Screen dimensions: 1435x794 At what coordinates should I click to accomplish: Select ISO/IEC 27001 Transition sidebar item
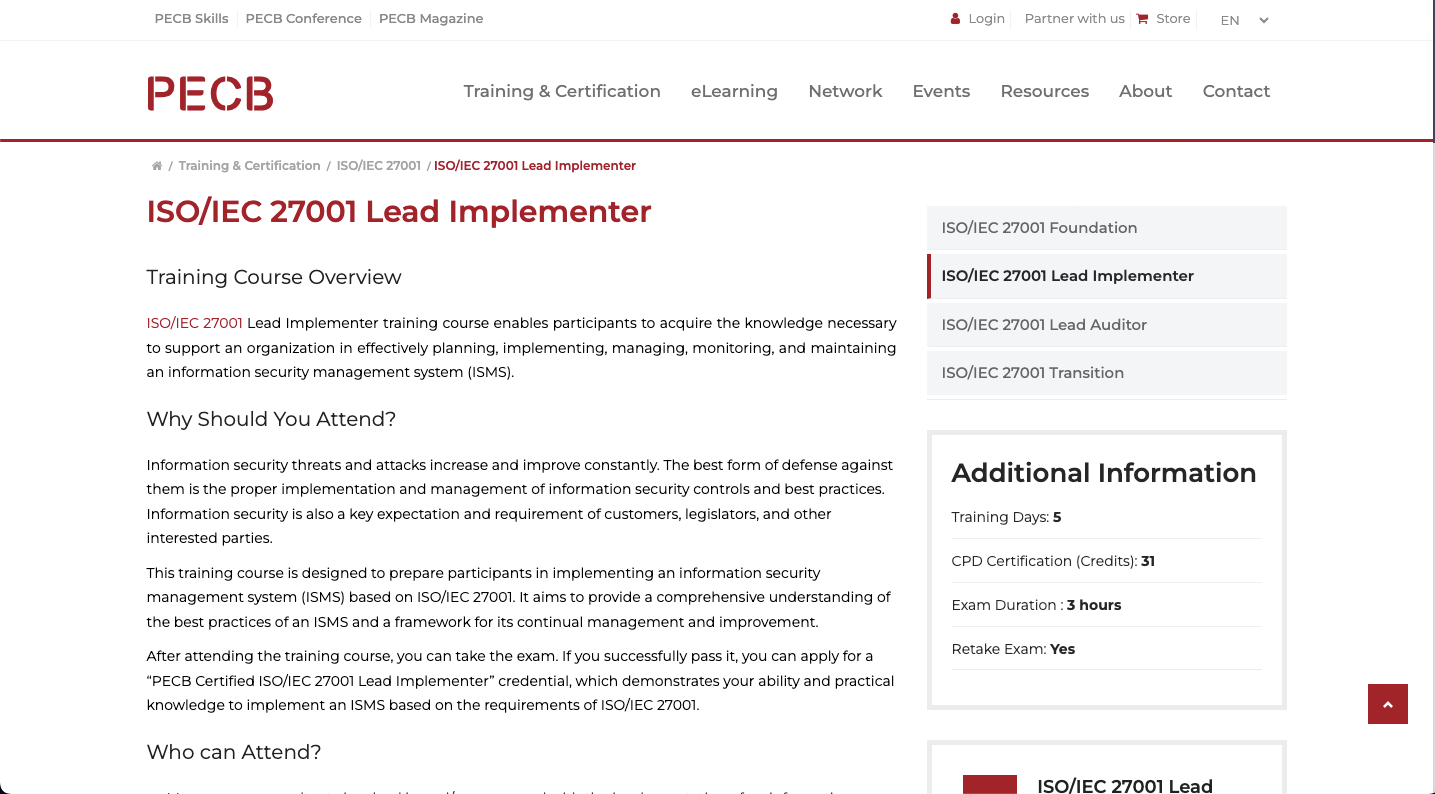coord(1106,373)
